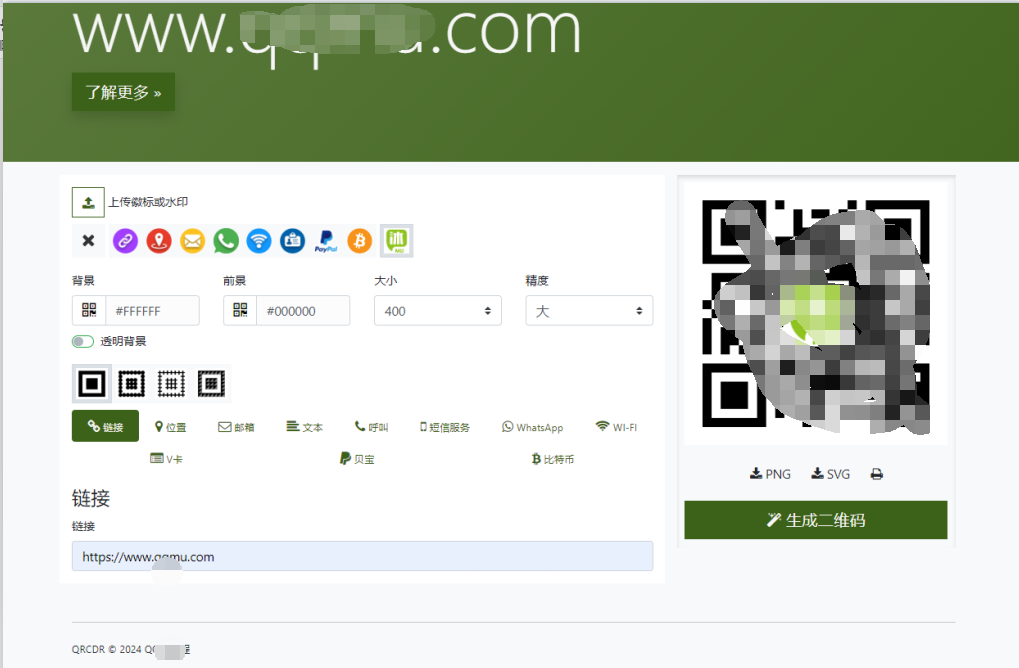
Task: Download the QR code as SVG
Action: tap(830, 473)
